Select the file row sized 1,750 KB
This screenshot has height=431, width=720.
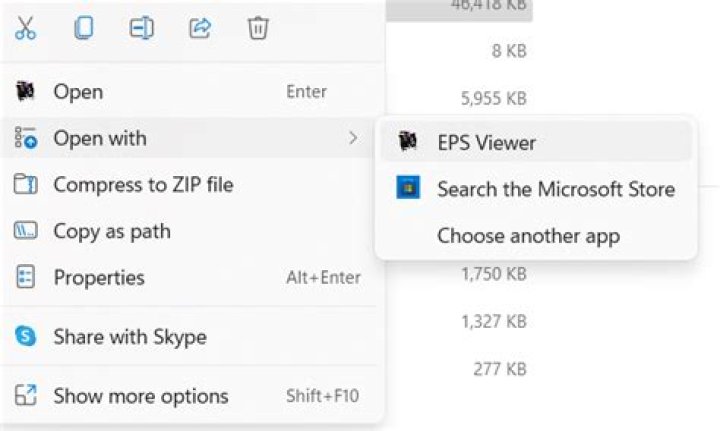(493, 274)
